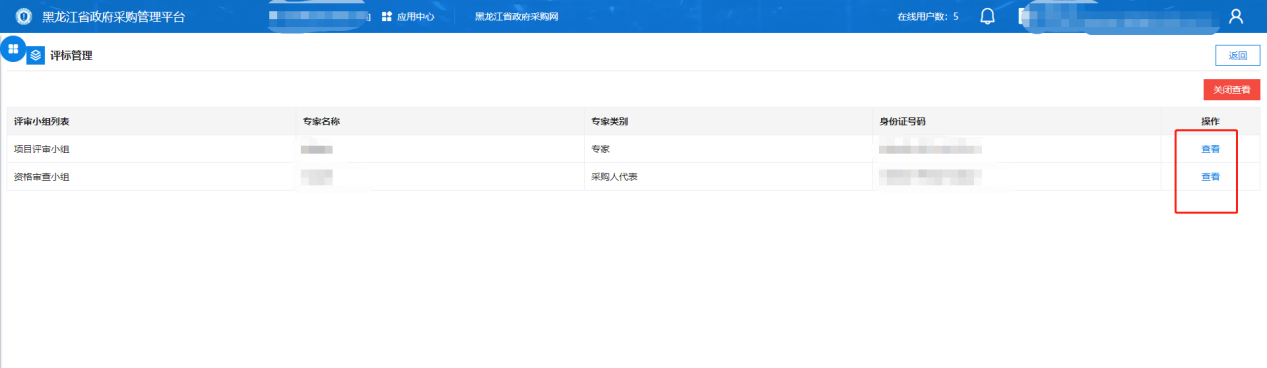This screenshot has width=1267, height=368.
Task: Click the red 关闭查看 button
Action: pos(1231,90)
